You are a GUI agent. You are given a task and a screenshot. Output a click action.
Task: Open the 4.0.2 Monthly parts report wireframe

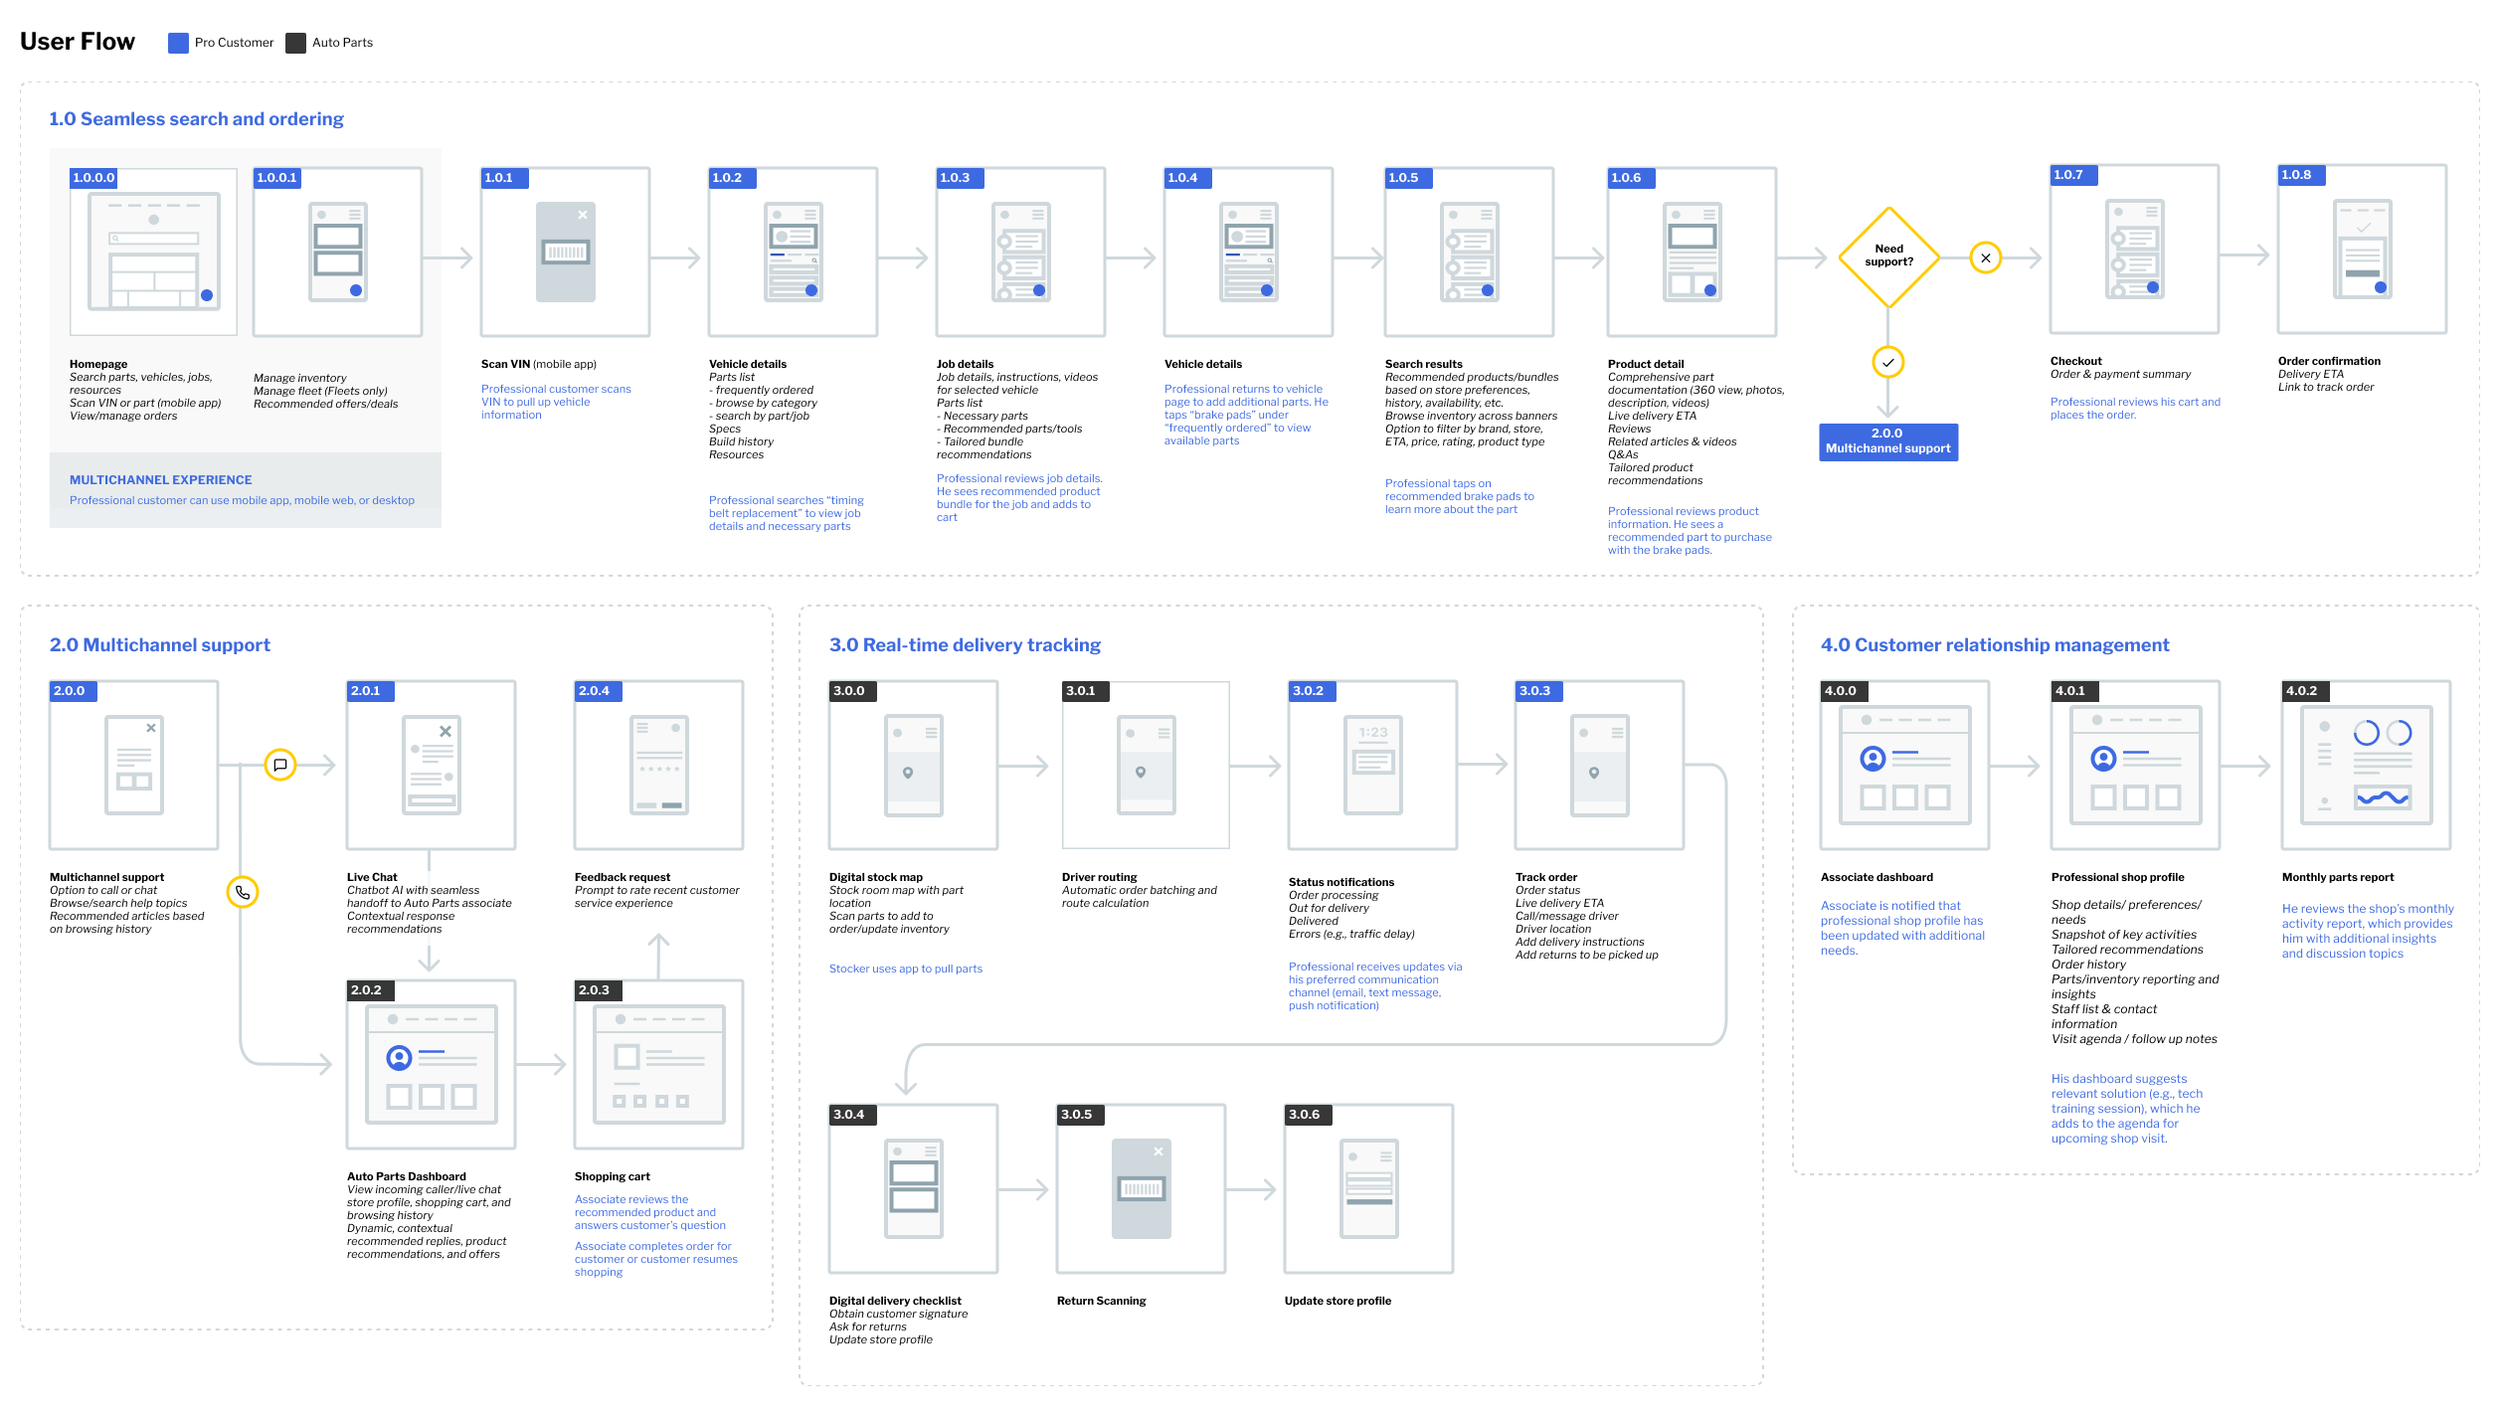2366,765
